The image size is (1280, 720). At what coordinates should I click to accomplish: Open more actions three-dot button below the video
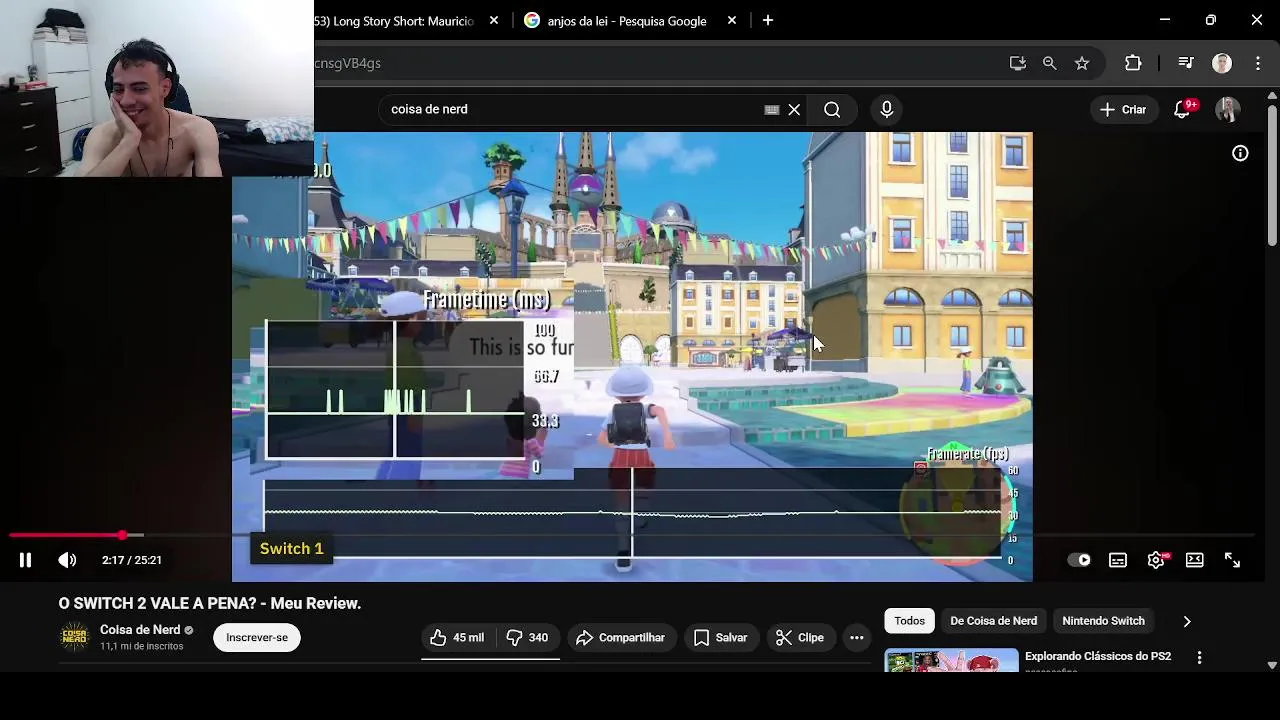coord(856,637)
